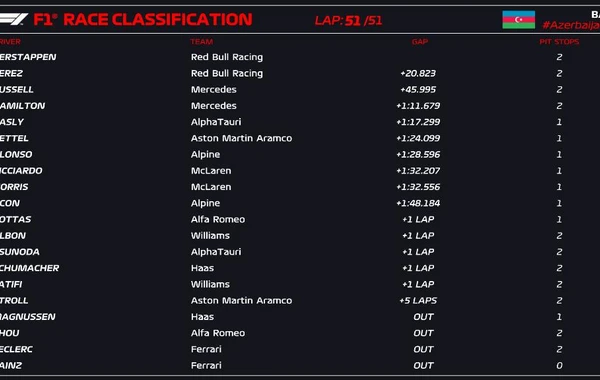Click Bottas' Alfa Romeo team name
The image size is (600, 380).
(218, 219)
